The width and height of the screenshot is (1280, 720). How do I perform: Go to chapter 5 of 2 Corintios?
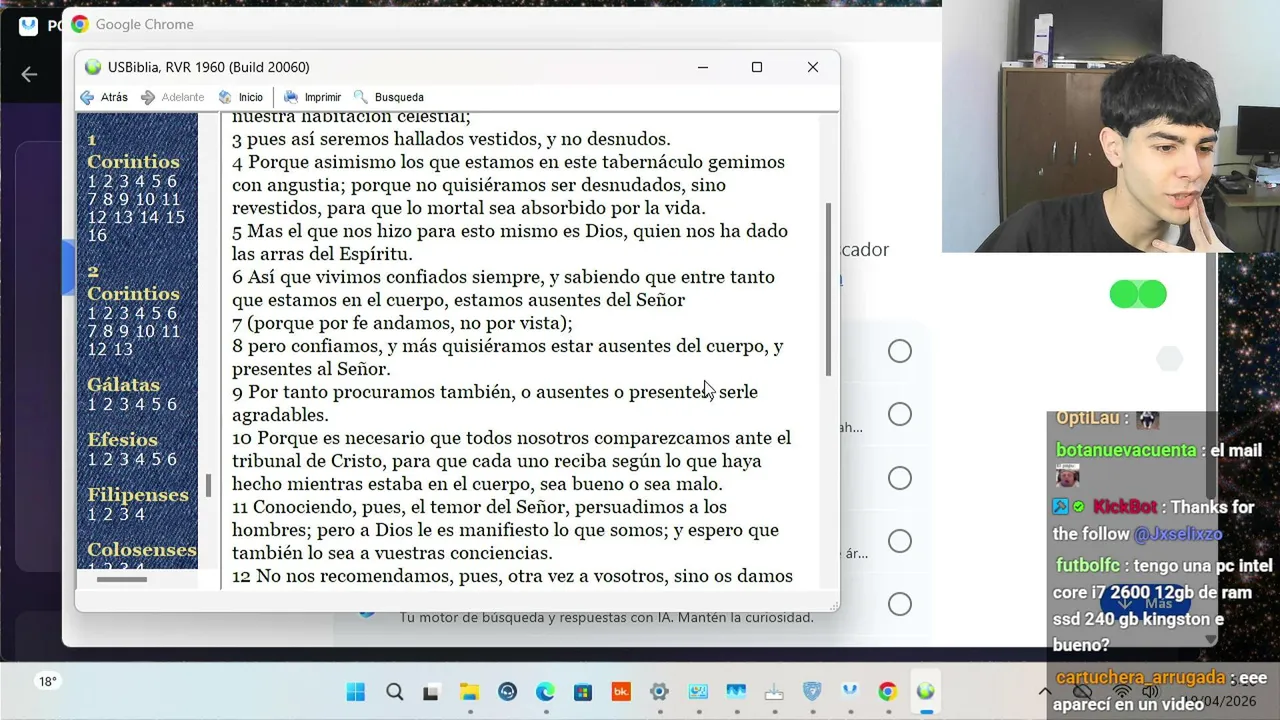(x=158, y=313)
